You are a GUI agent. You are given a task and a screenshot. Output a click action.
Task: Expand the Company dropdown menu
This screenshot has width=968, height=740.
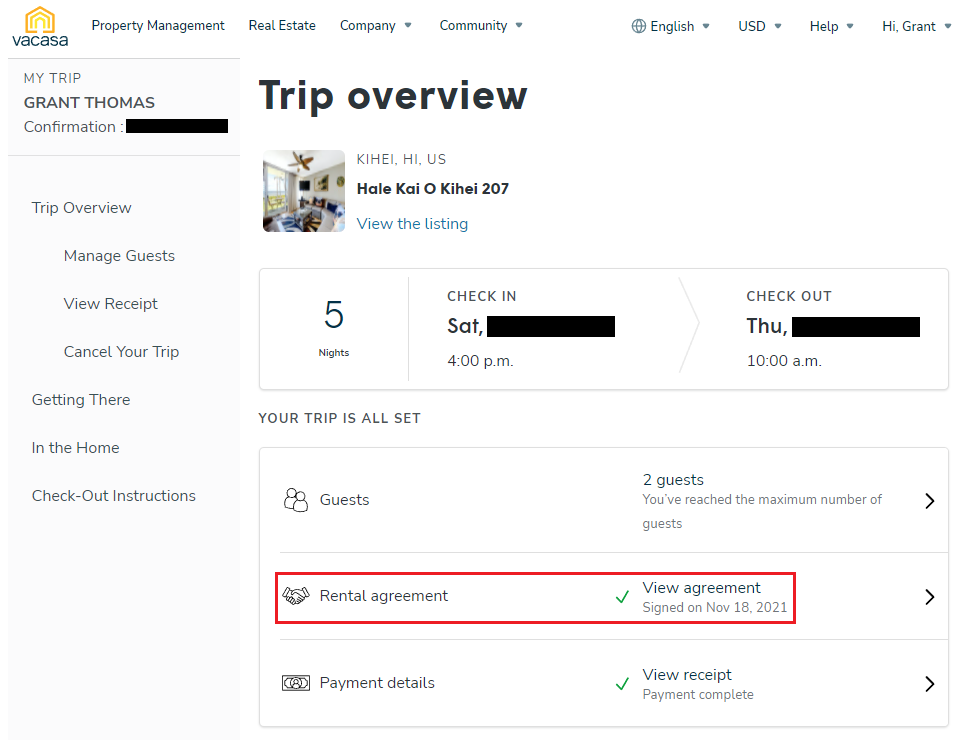(x=375, y=25)
